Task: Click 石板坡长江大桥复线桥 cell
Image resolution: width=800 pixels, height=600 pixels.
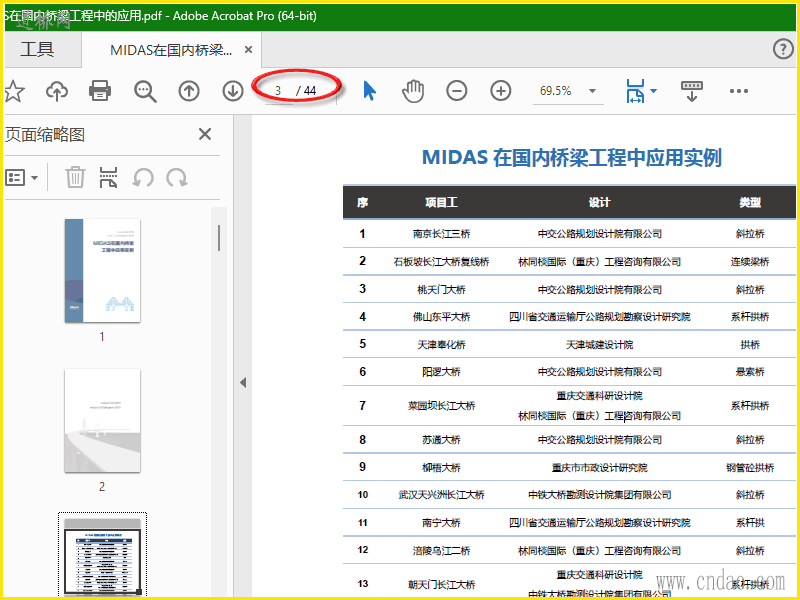Action: (x=441, y=262)
